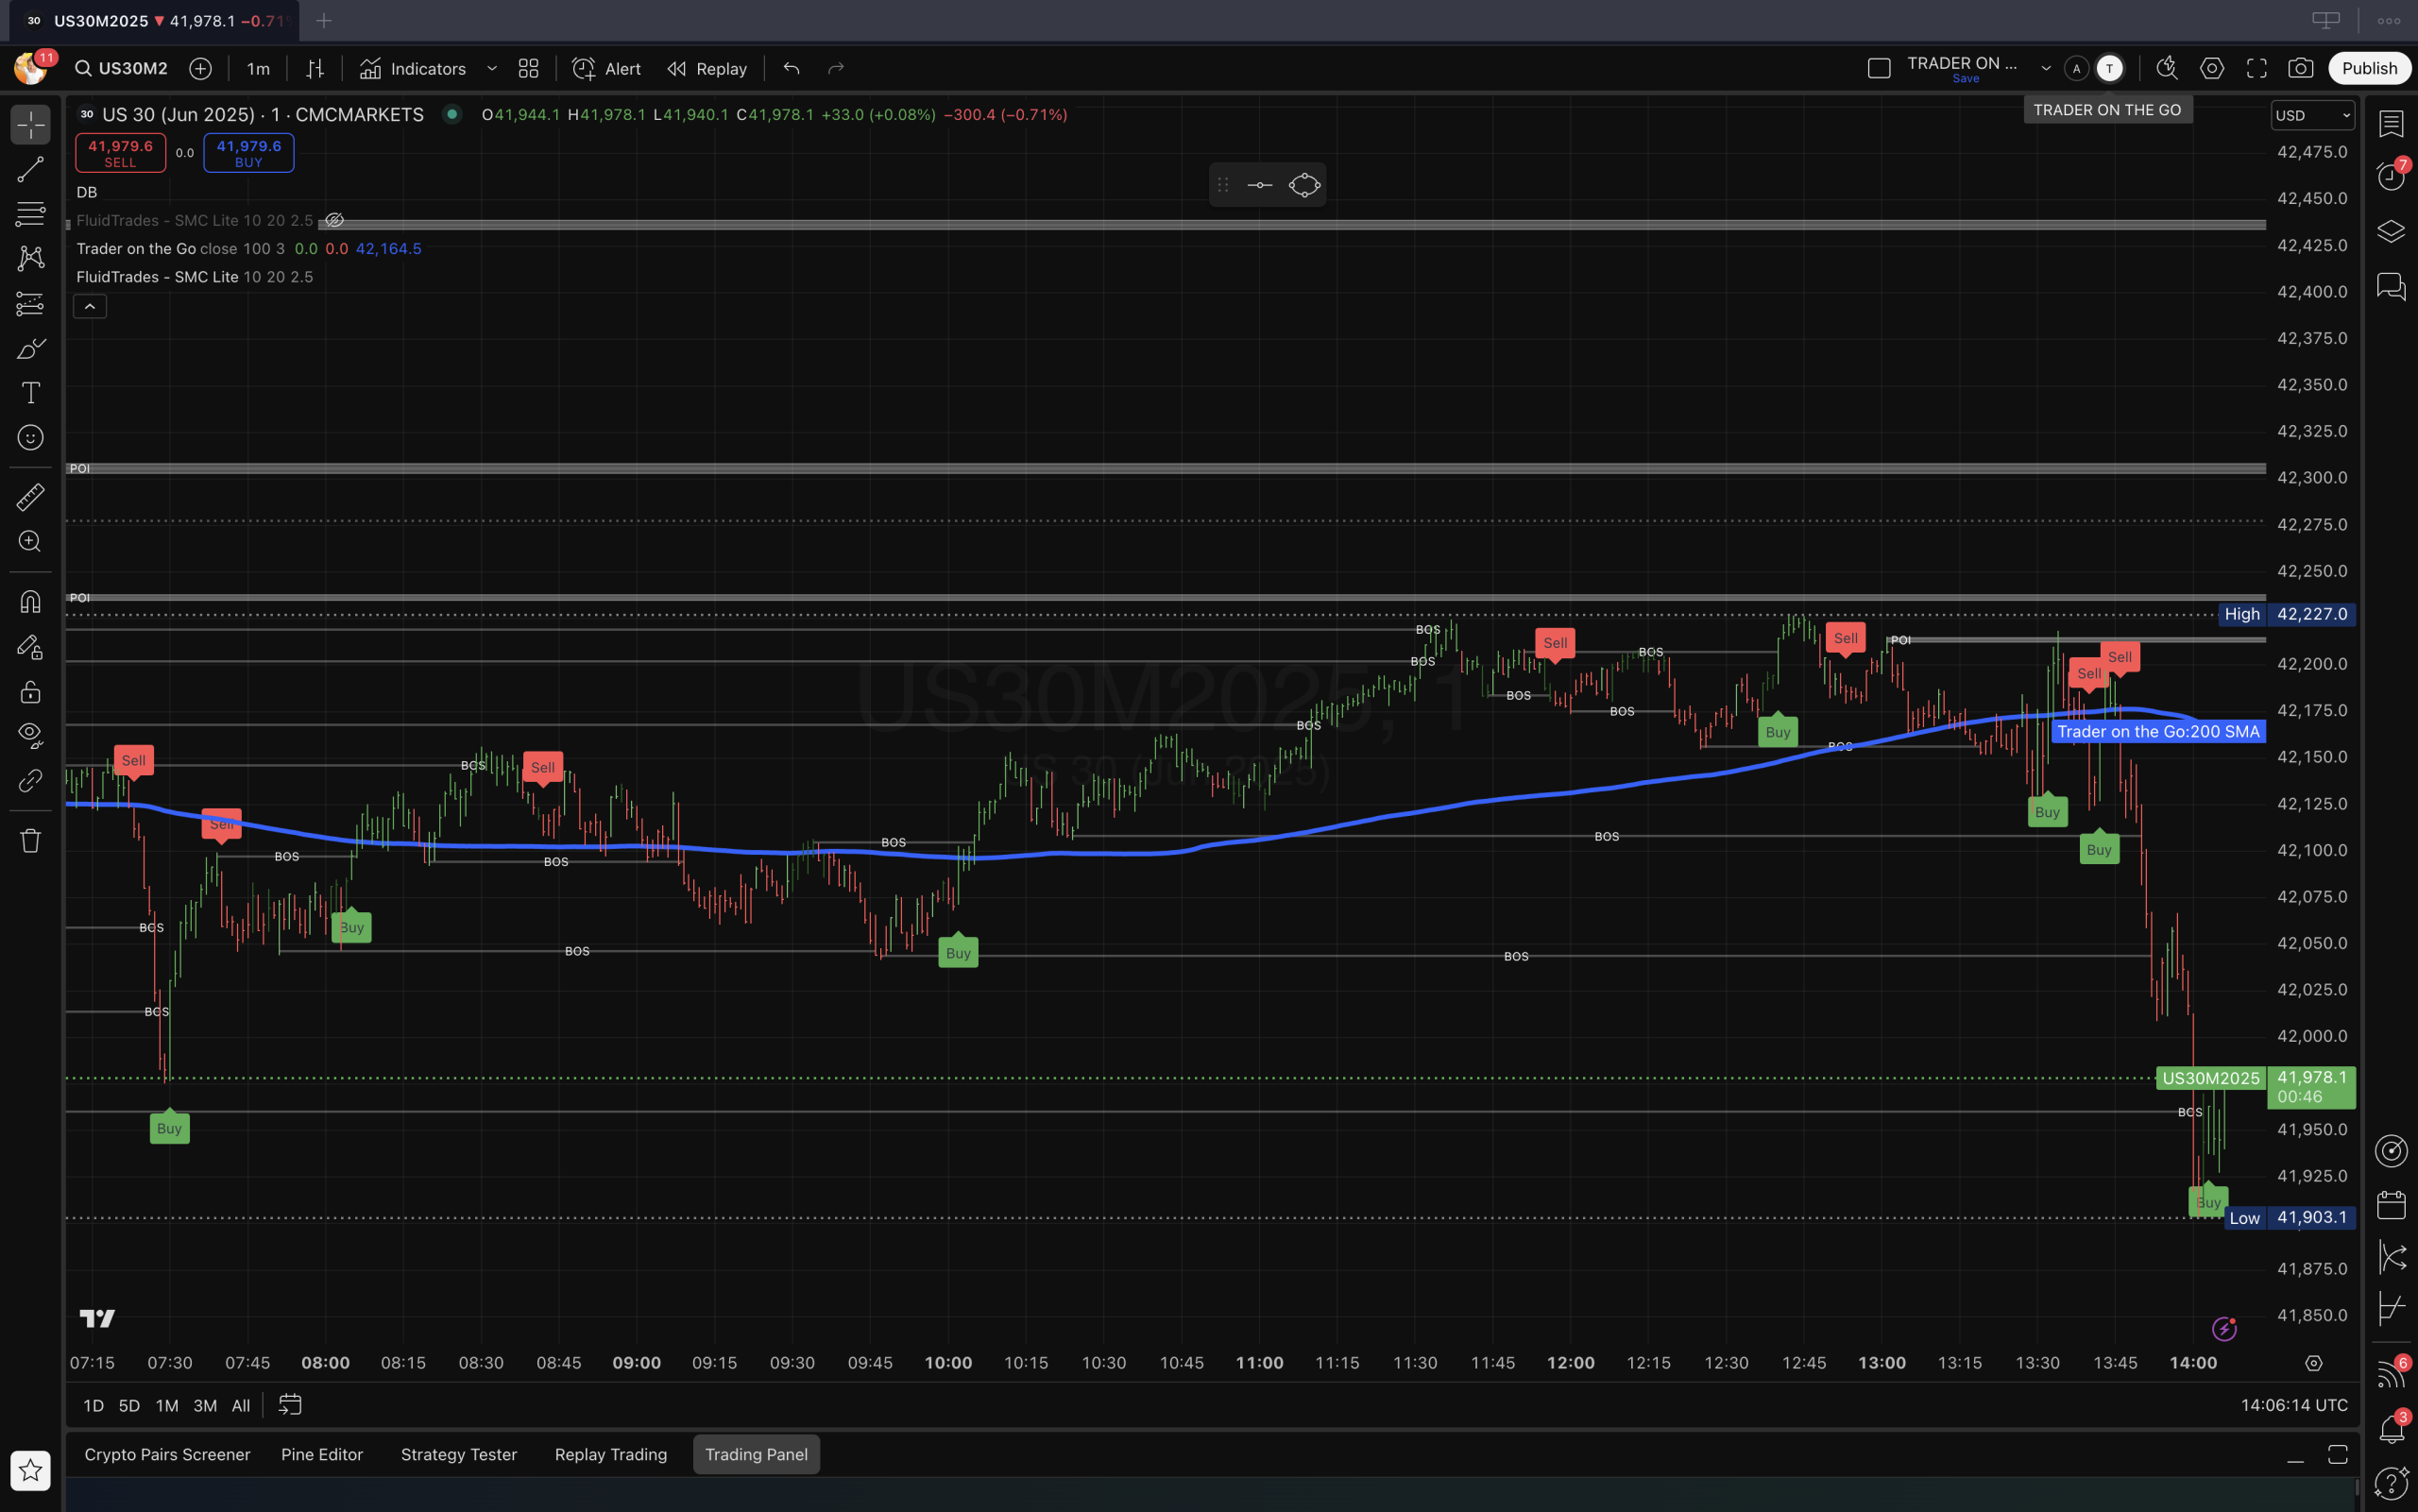
Task: Take a chart snapshot with camera icon
Action: 2301,68
